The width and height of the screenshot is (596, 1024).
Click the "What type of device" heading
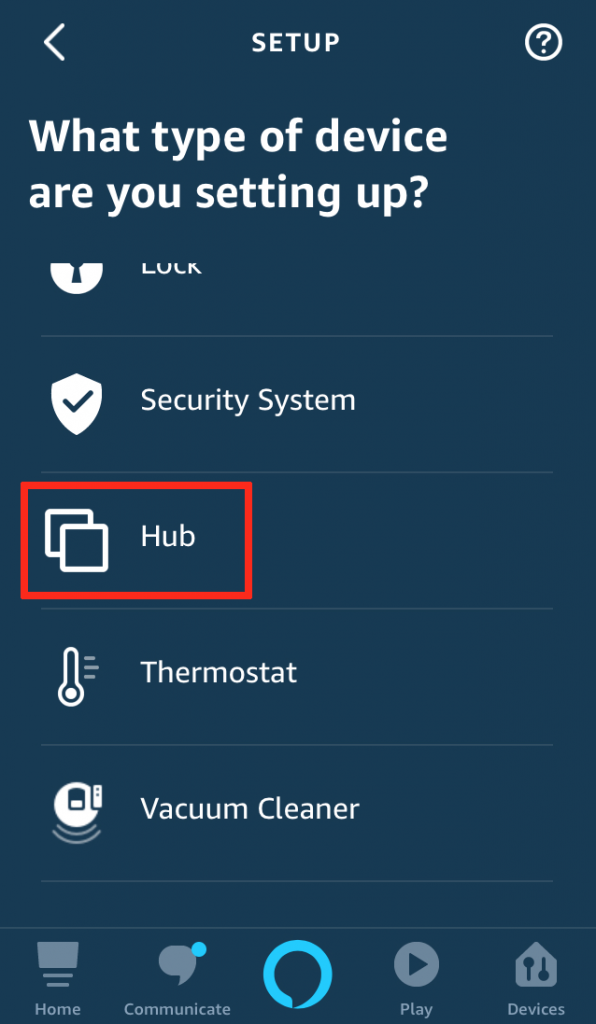point(238,136)
